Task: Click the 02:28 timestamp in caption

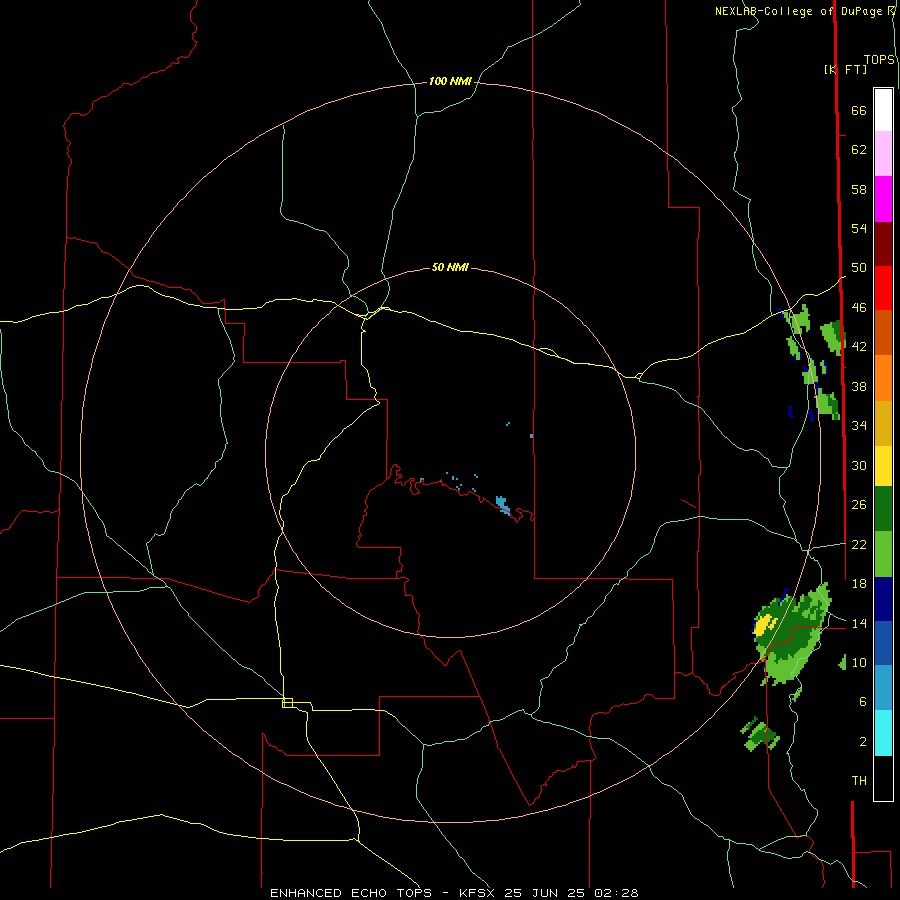Action: pyautogui.click(x=616, y=893)
